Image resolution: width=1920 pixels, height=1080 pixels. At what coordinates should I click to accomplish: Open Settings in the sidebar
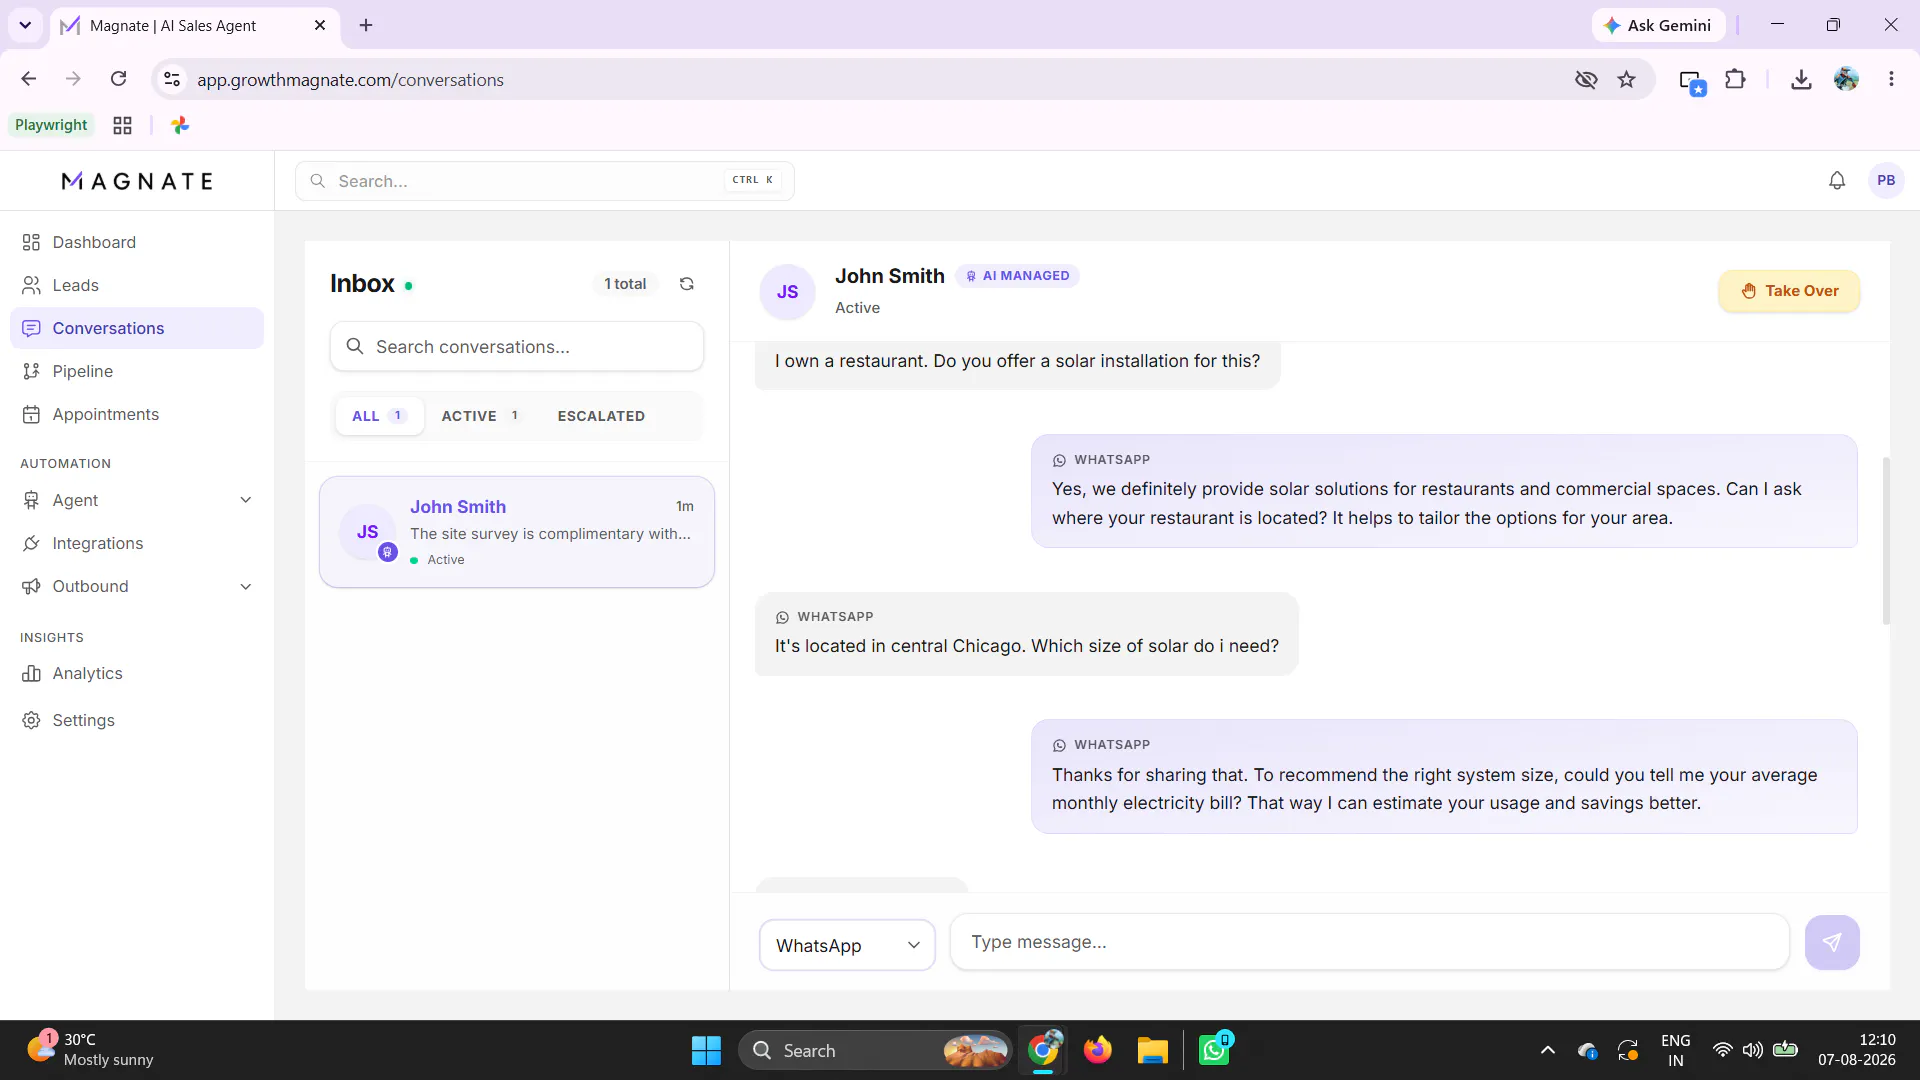[137, 720]
